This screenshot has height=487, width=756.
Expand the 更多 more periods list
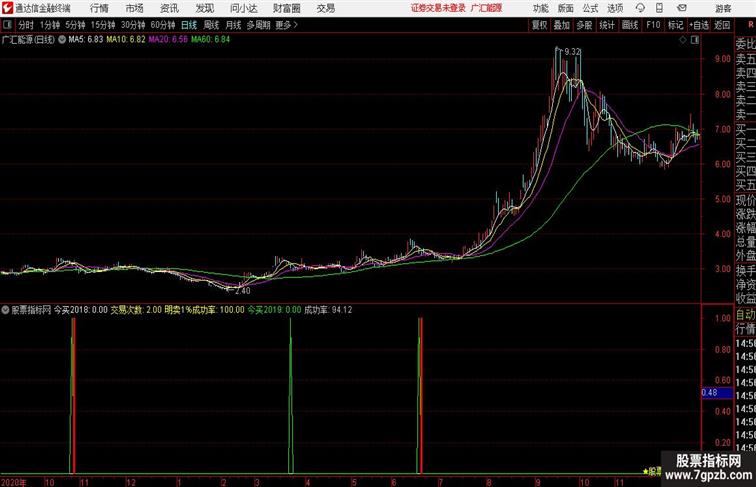[286, 25]
